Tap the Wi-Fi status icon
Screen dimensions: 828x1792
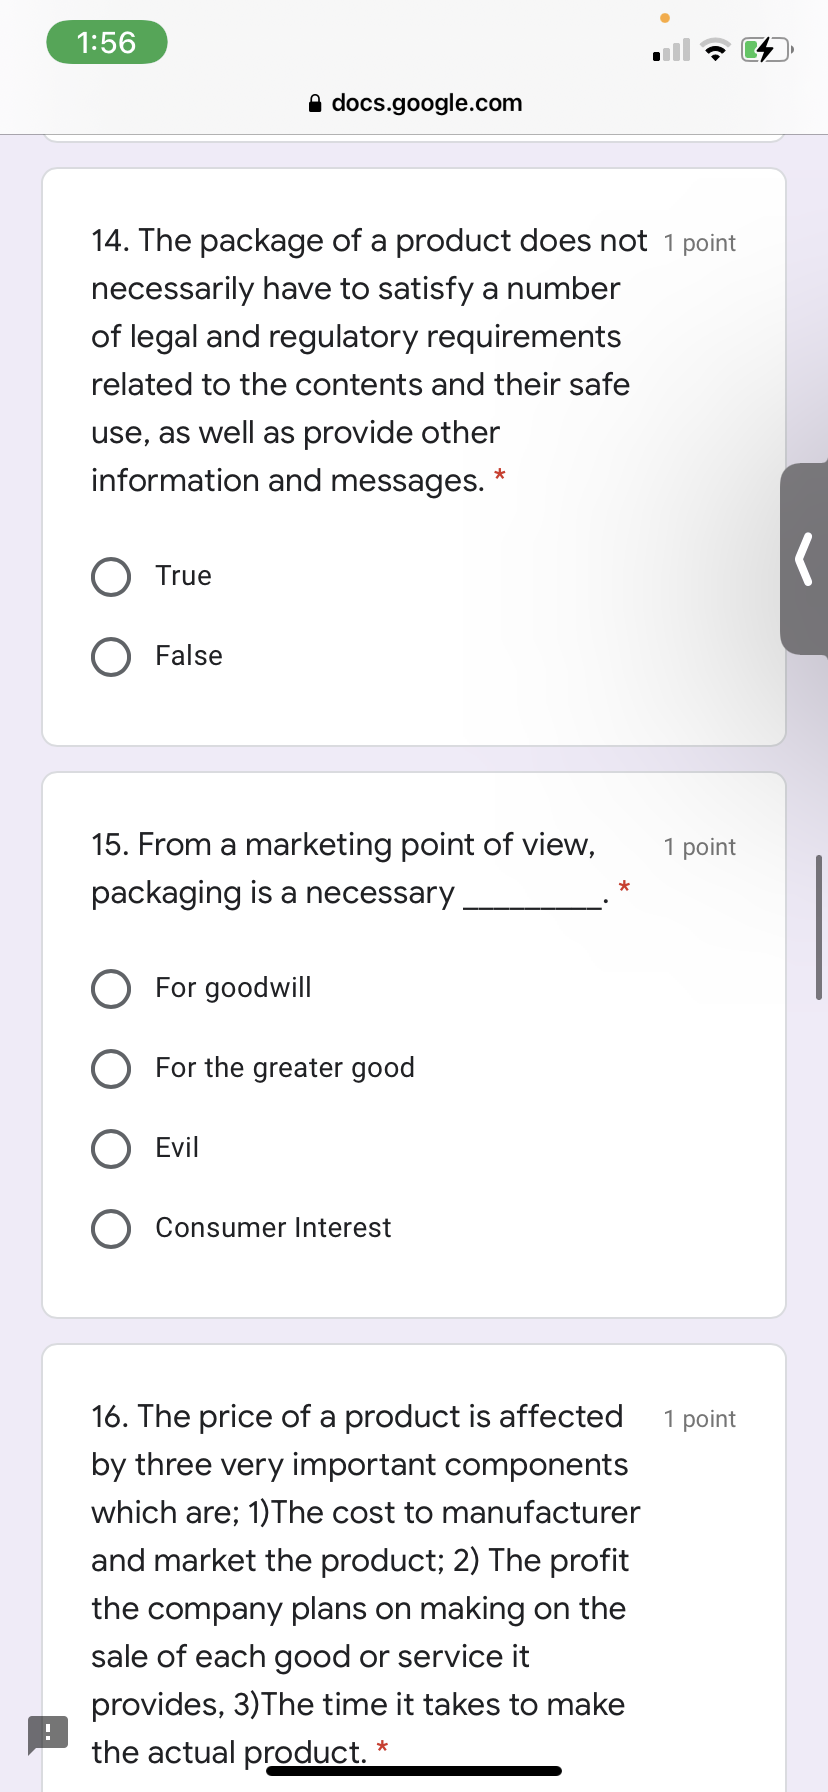click(x=716, y=49)
